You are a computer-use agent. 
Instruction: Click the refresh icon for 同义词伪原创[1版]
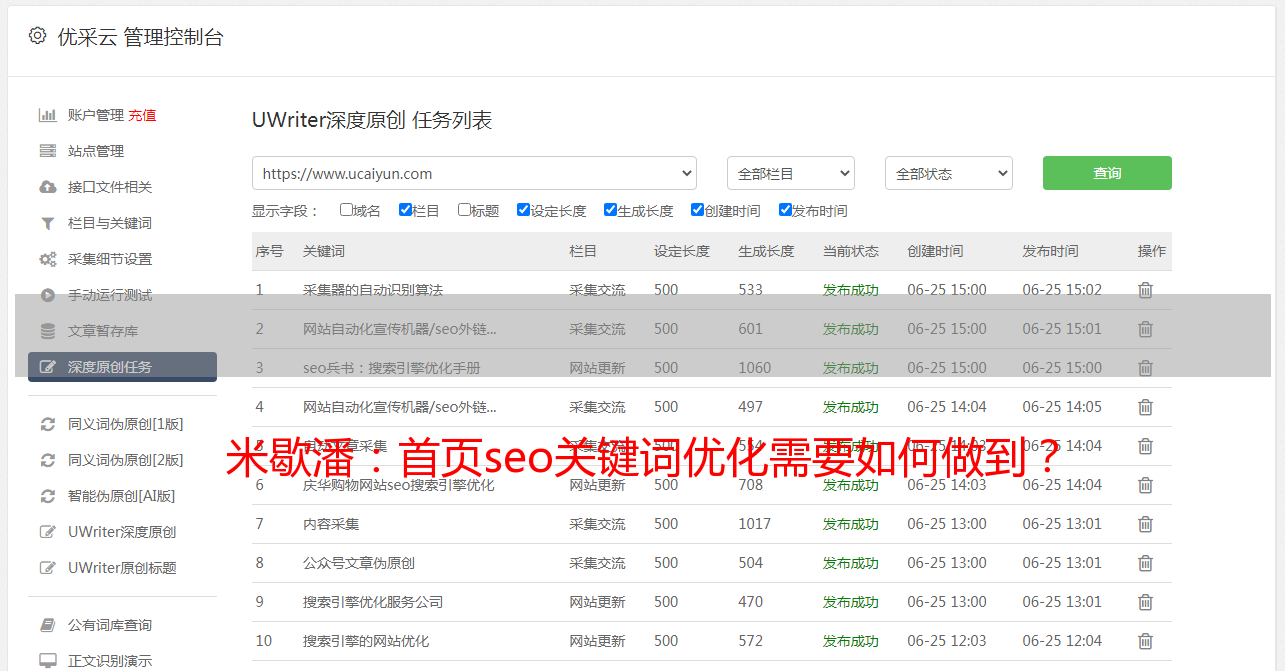(x=47, y=424)
